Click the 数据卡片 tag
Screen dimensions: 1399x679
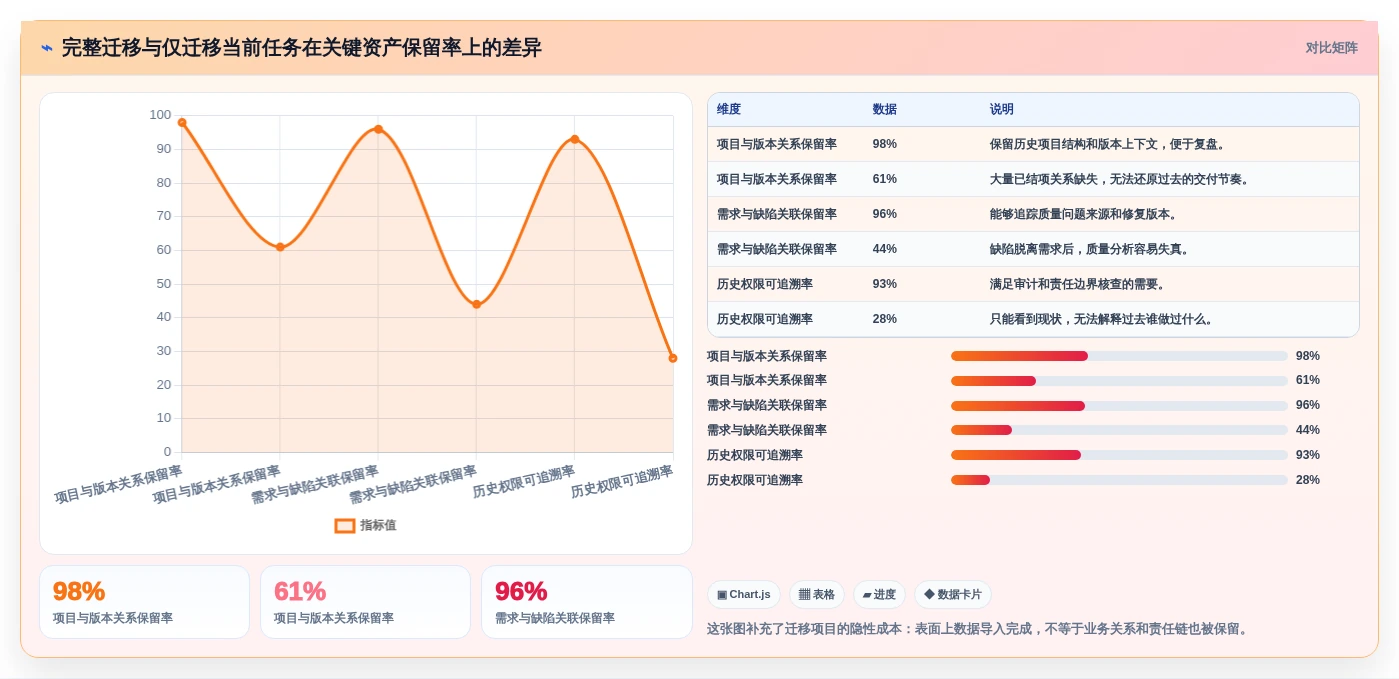click(953, 594)
